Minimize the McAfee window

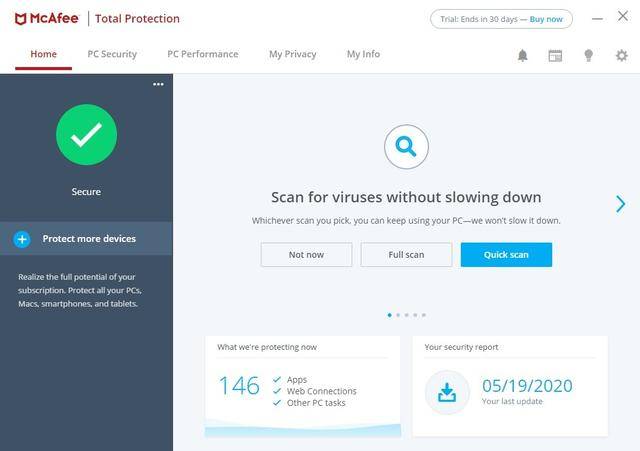click(x=597, y=19)
